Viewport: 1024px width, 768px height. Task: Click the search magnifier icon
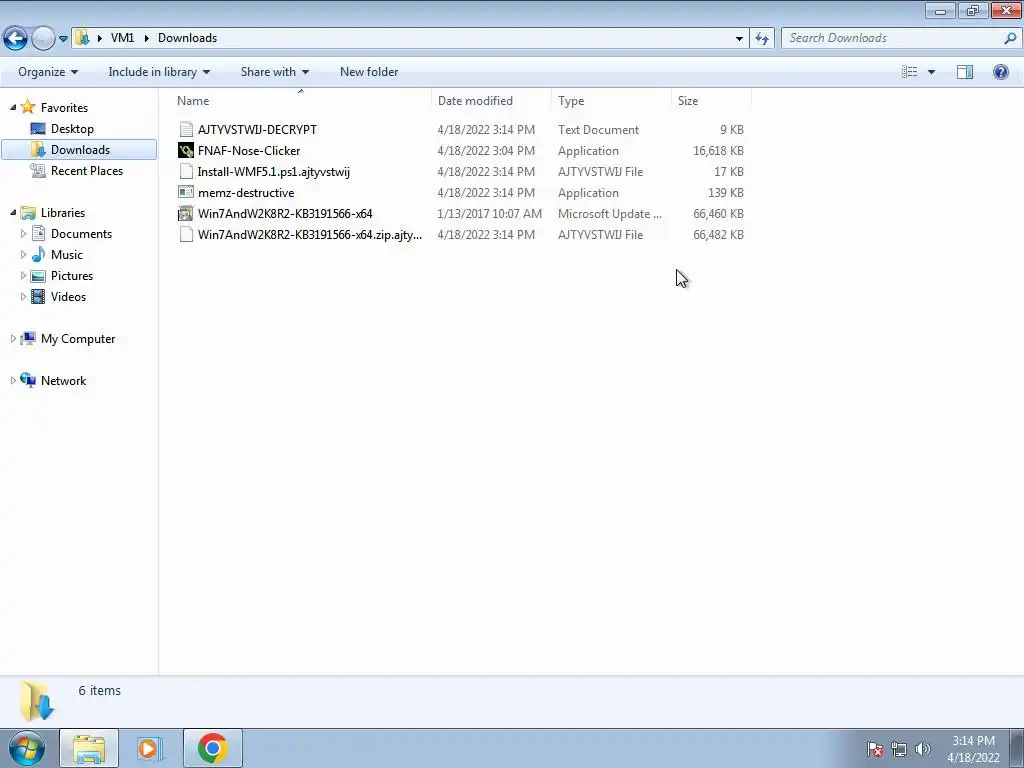click(x=1010, y=38)
